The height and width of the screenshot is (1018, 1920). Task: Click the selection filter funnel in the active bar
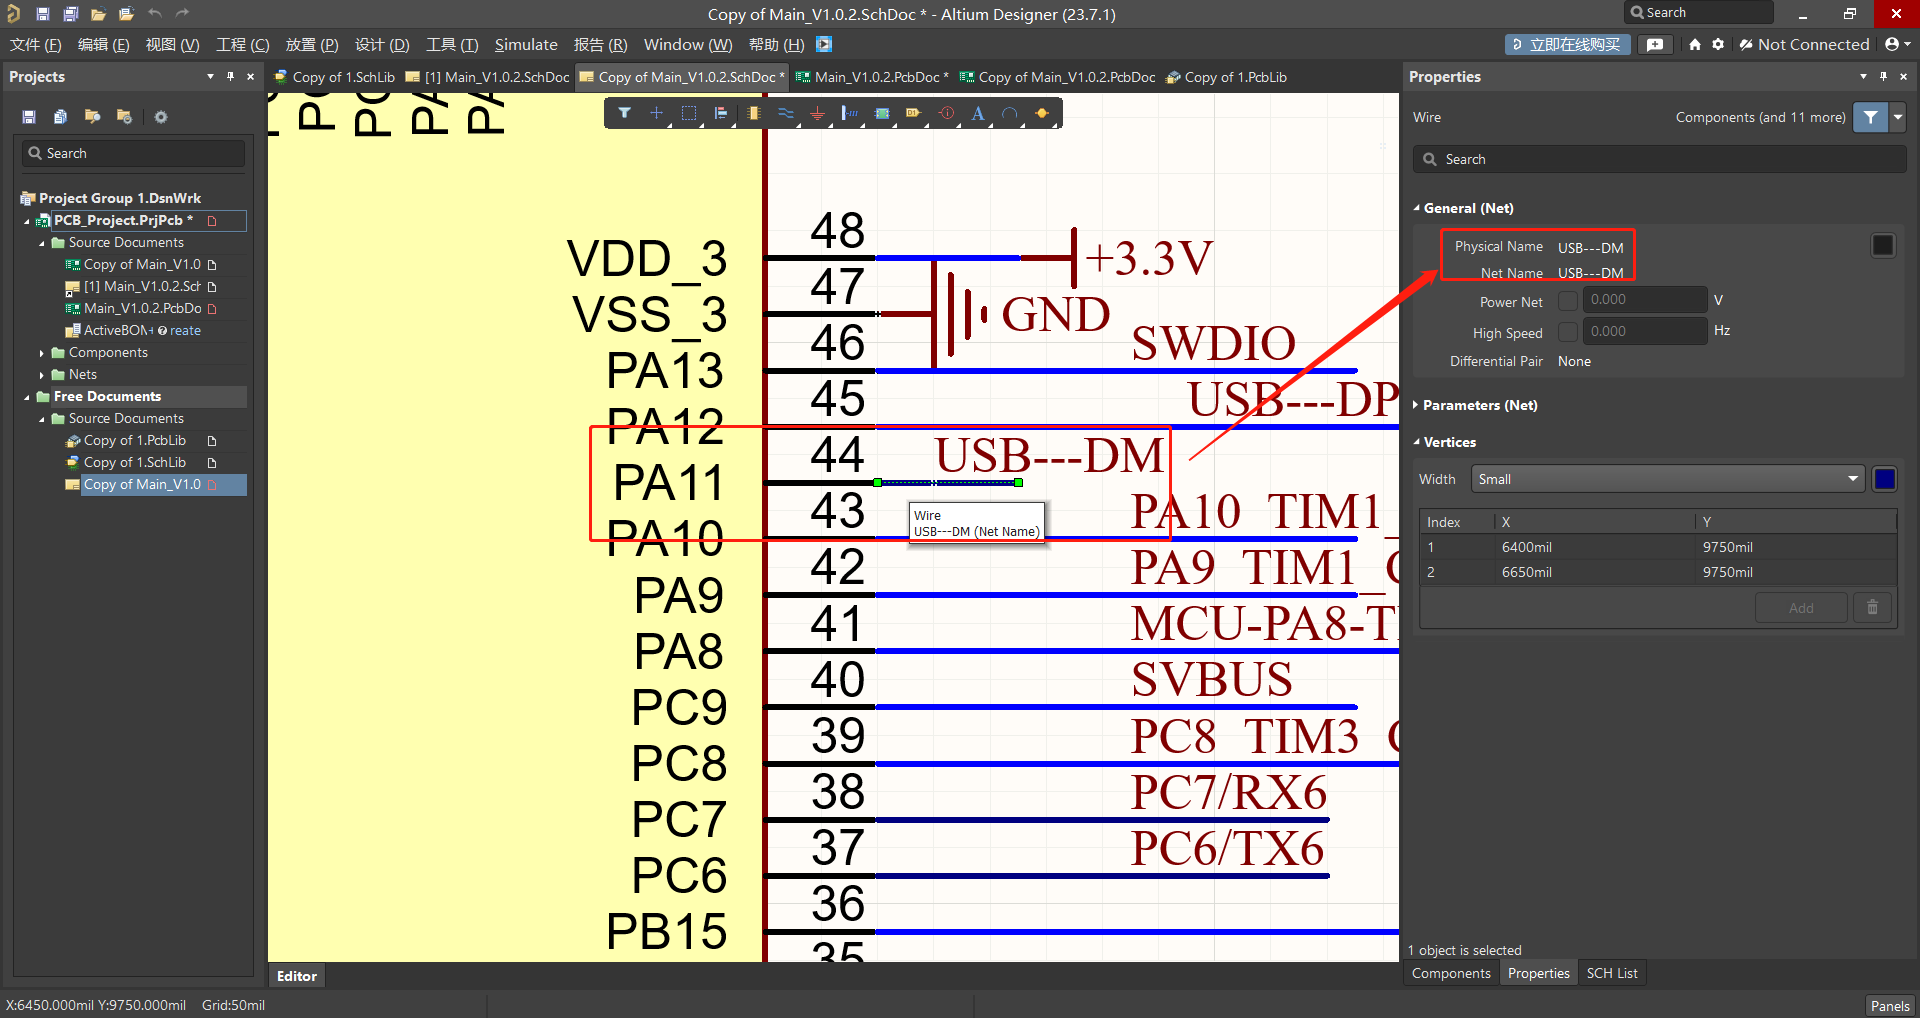coord(624,114)
